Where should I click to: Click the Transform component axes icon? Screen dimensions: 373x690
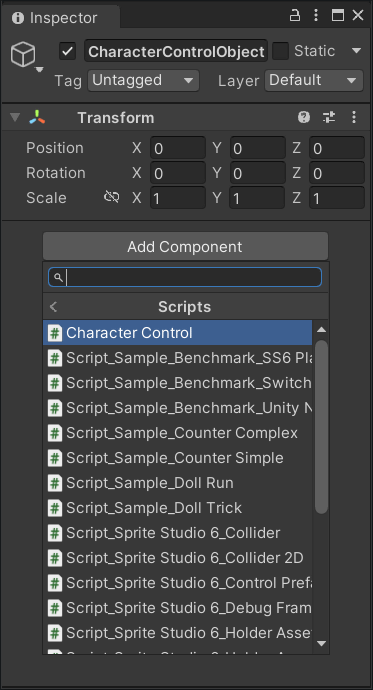[x=37, y=117]
